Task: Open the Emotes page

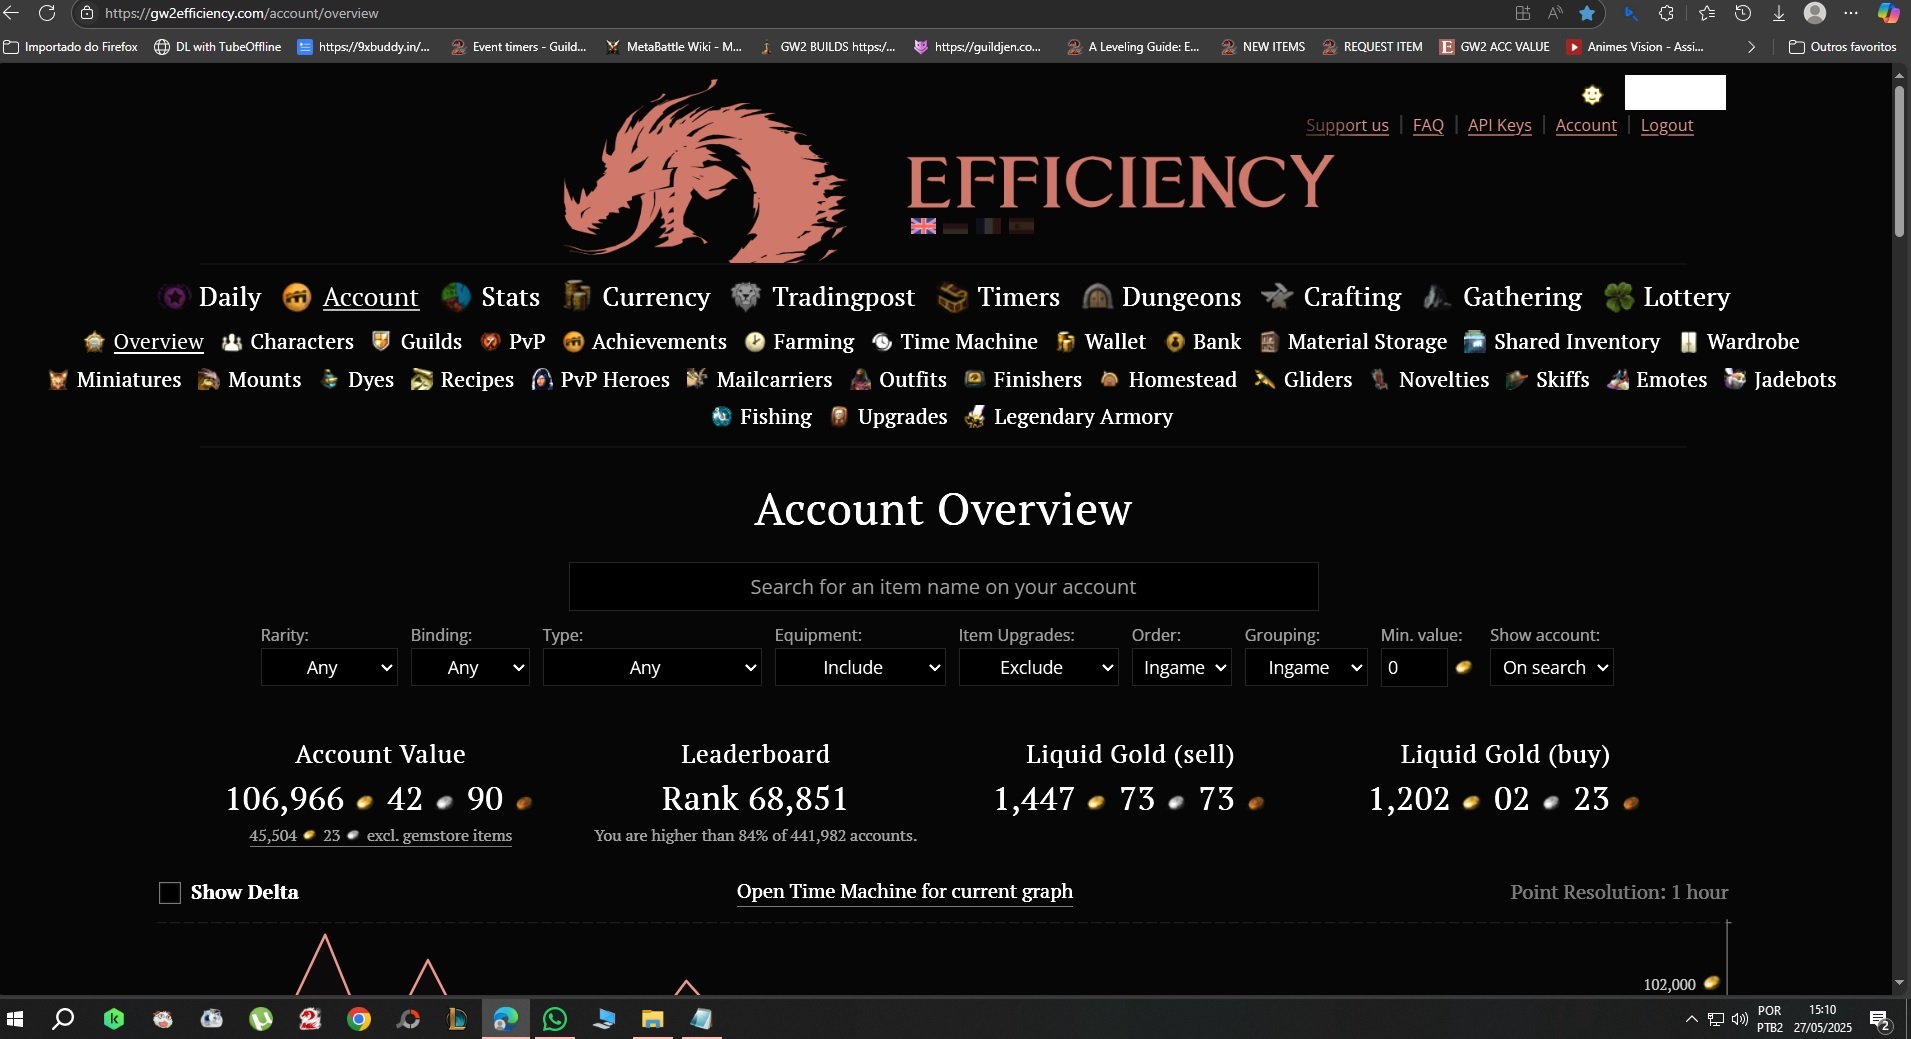Action: click(1671, 380)
